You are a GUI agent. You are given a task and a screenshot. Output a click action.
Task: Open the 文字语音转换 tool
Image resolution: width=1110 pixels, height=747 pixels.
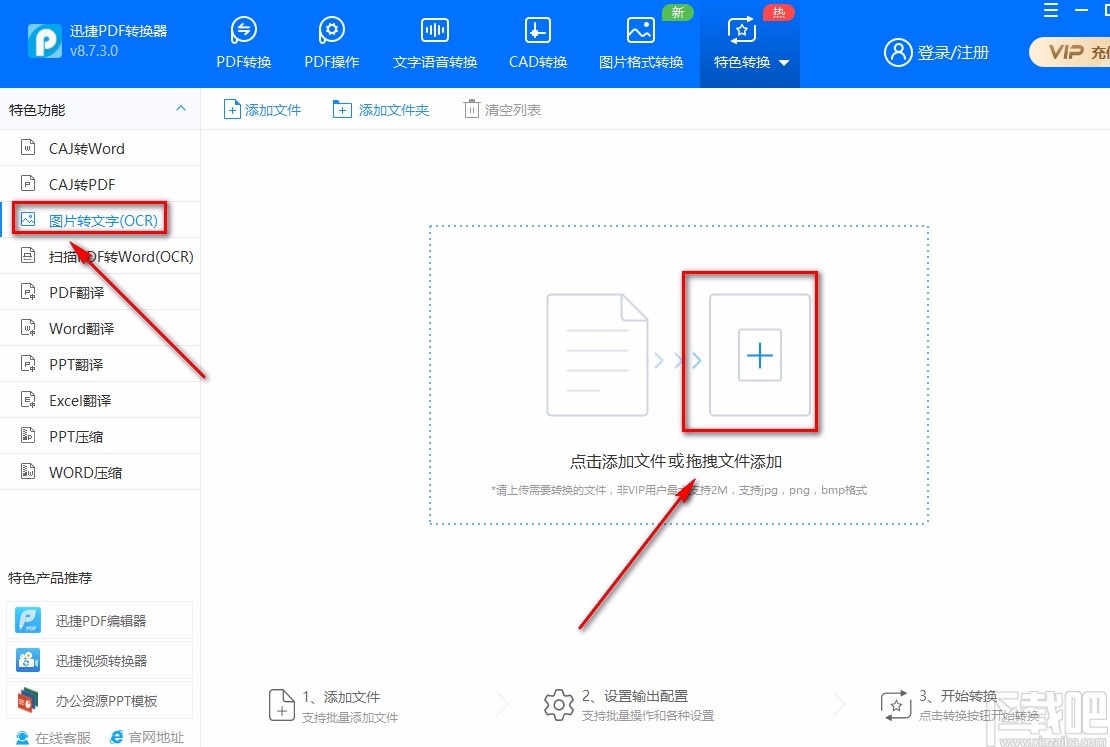point(434,30)
